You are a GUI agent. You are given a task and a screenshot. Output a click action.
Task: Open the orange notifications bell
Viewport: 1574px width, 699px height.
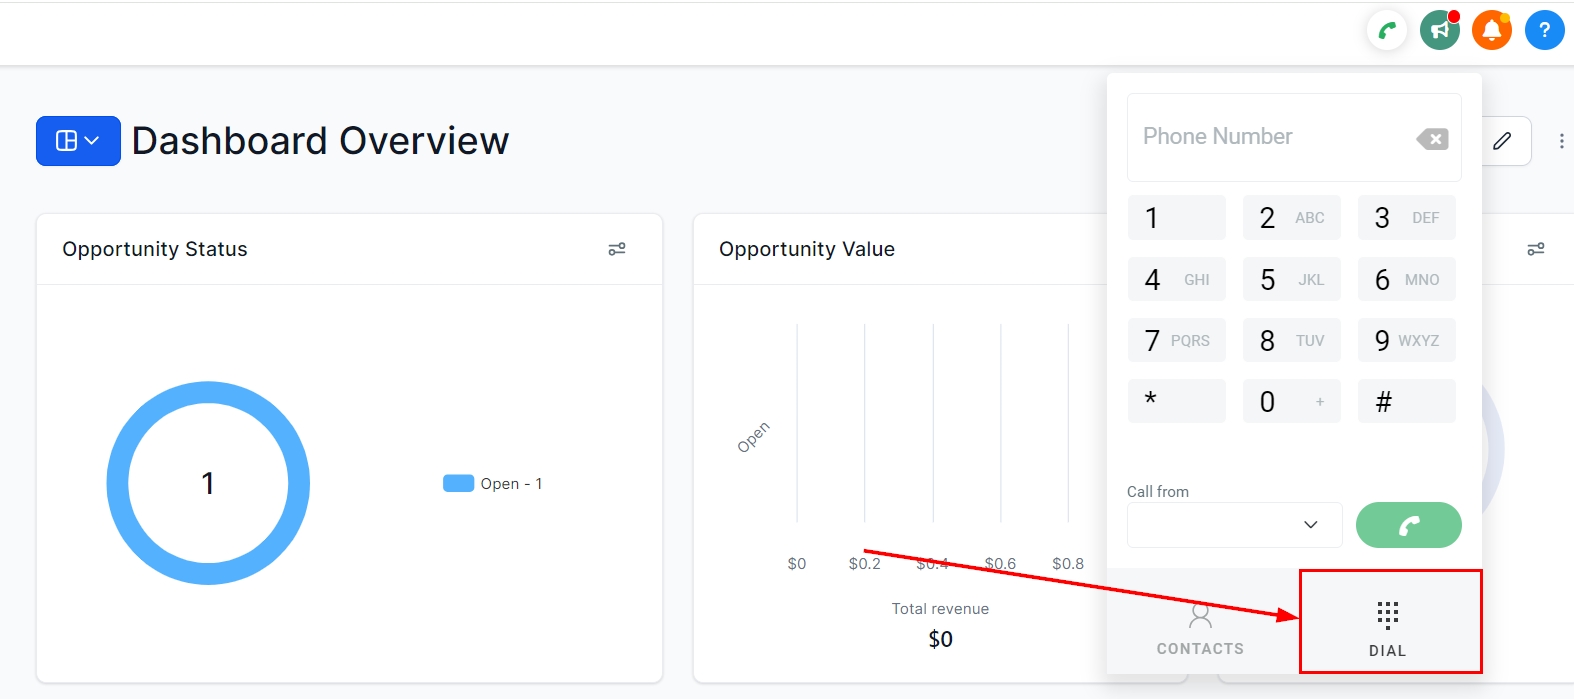pos(1492,31)
